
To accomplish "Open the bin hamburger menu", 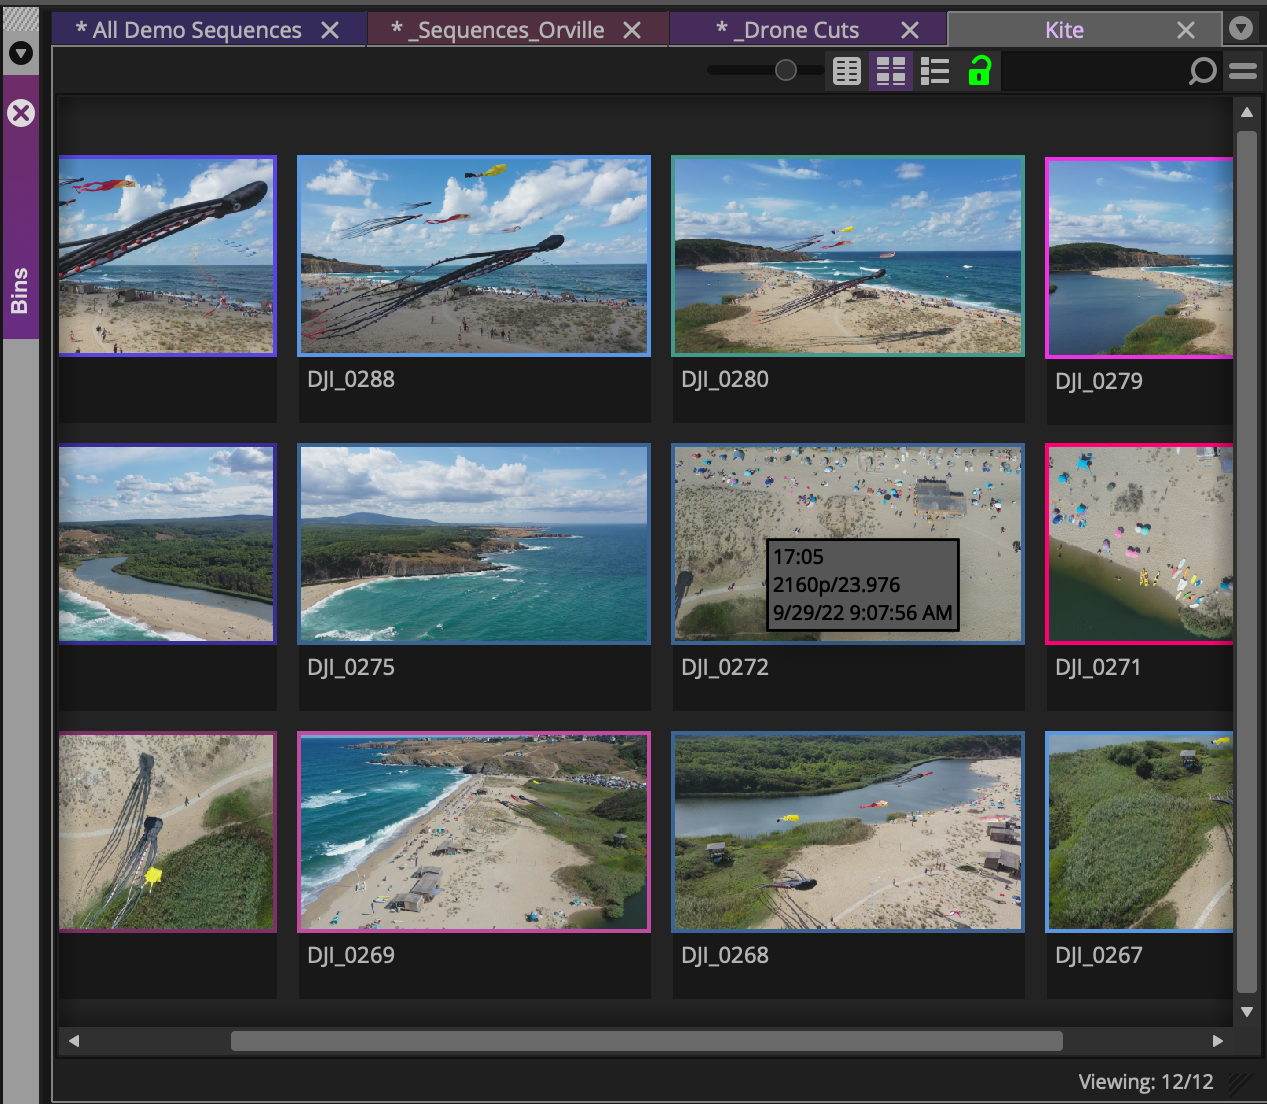I will (x=1243, y=71).
